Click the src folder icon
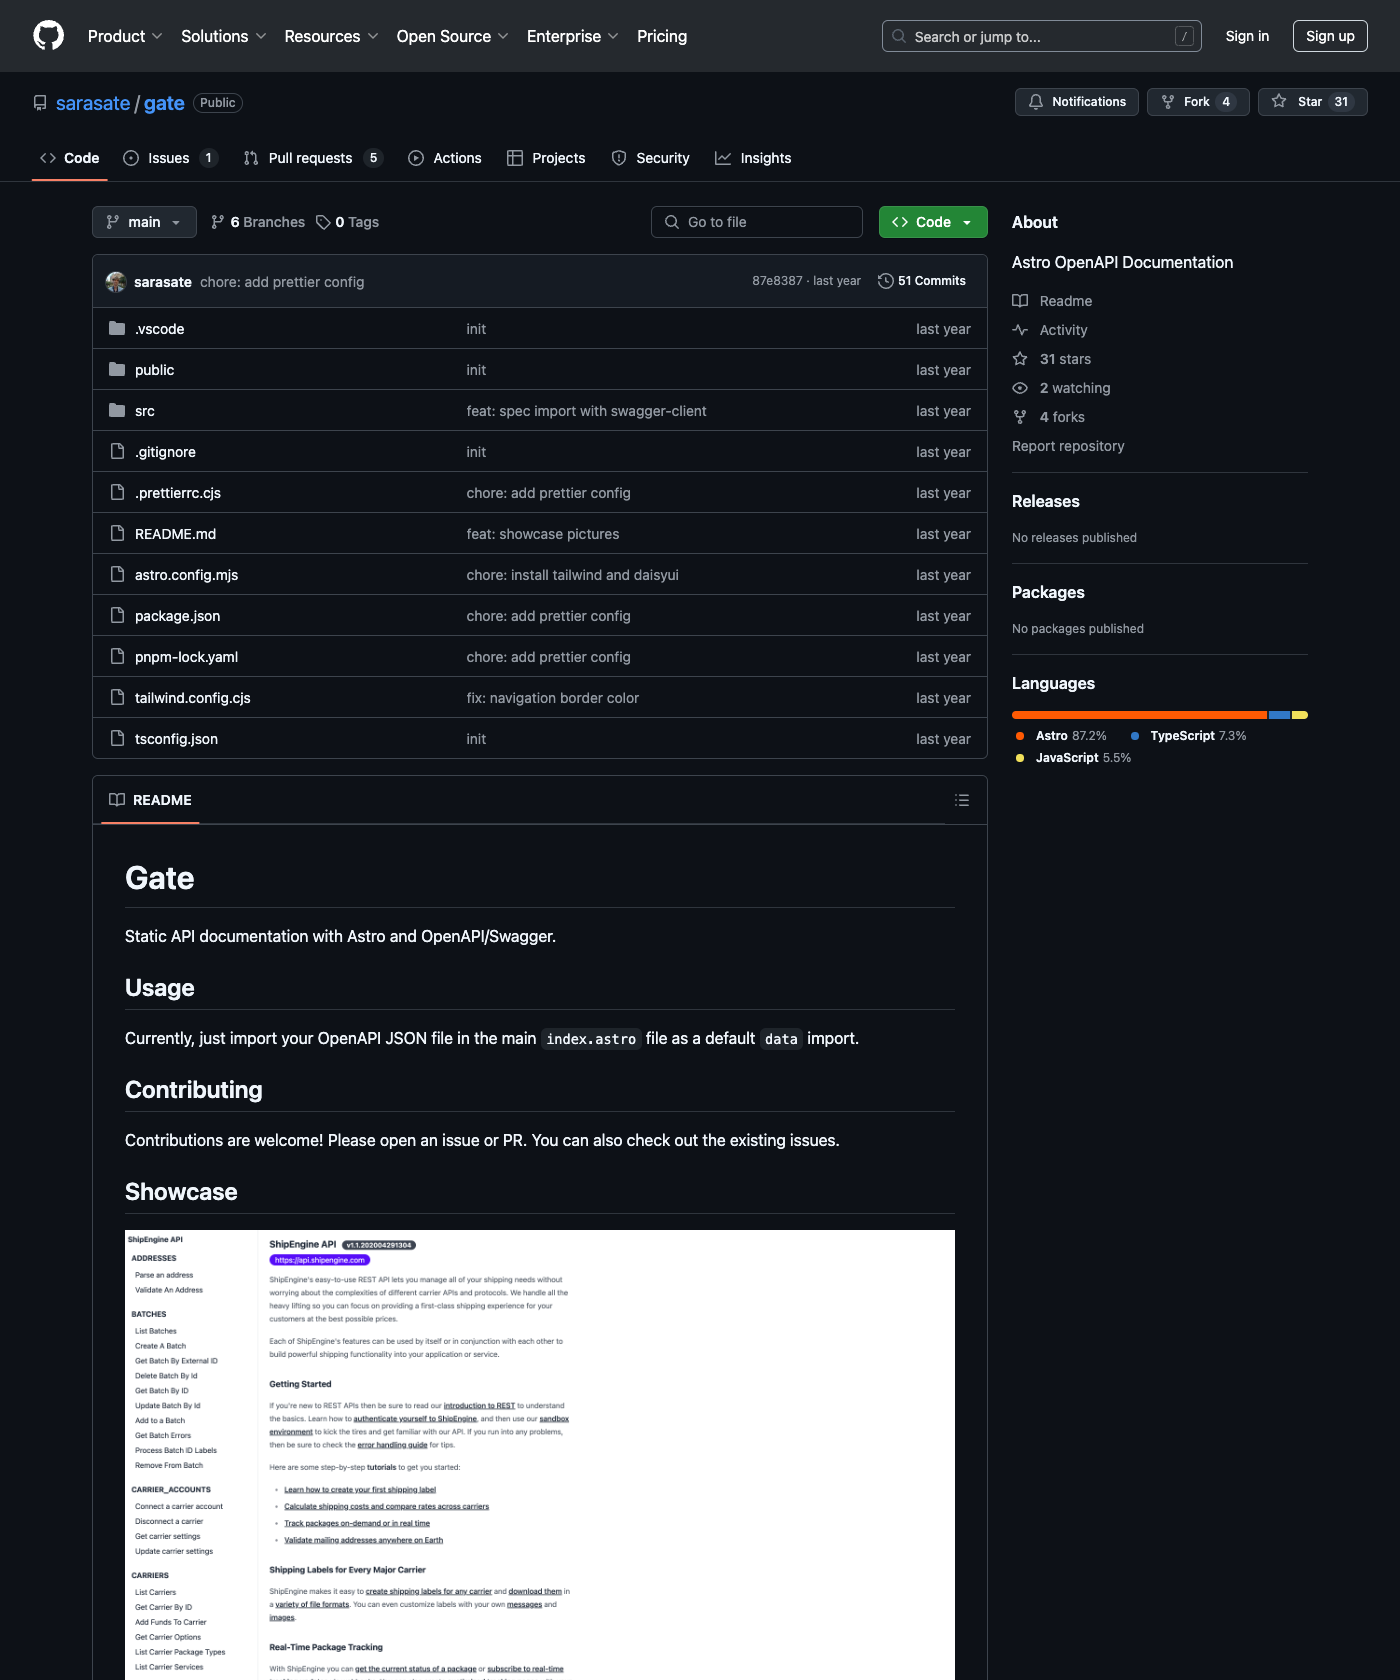Image resolution: width=1400 pixels, height=1680 pixels. (x=117, y=411)
